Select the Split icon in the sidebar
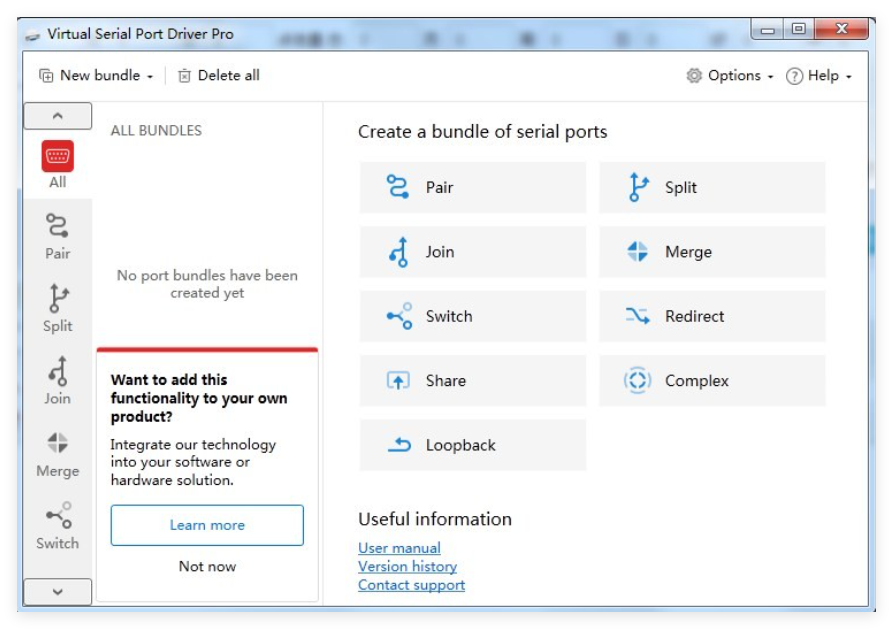The height and width of the screenshot is (629, 893). (x=58, y=299)
